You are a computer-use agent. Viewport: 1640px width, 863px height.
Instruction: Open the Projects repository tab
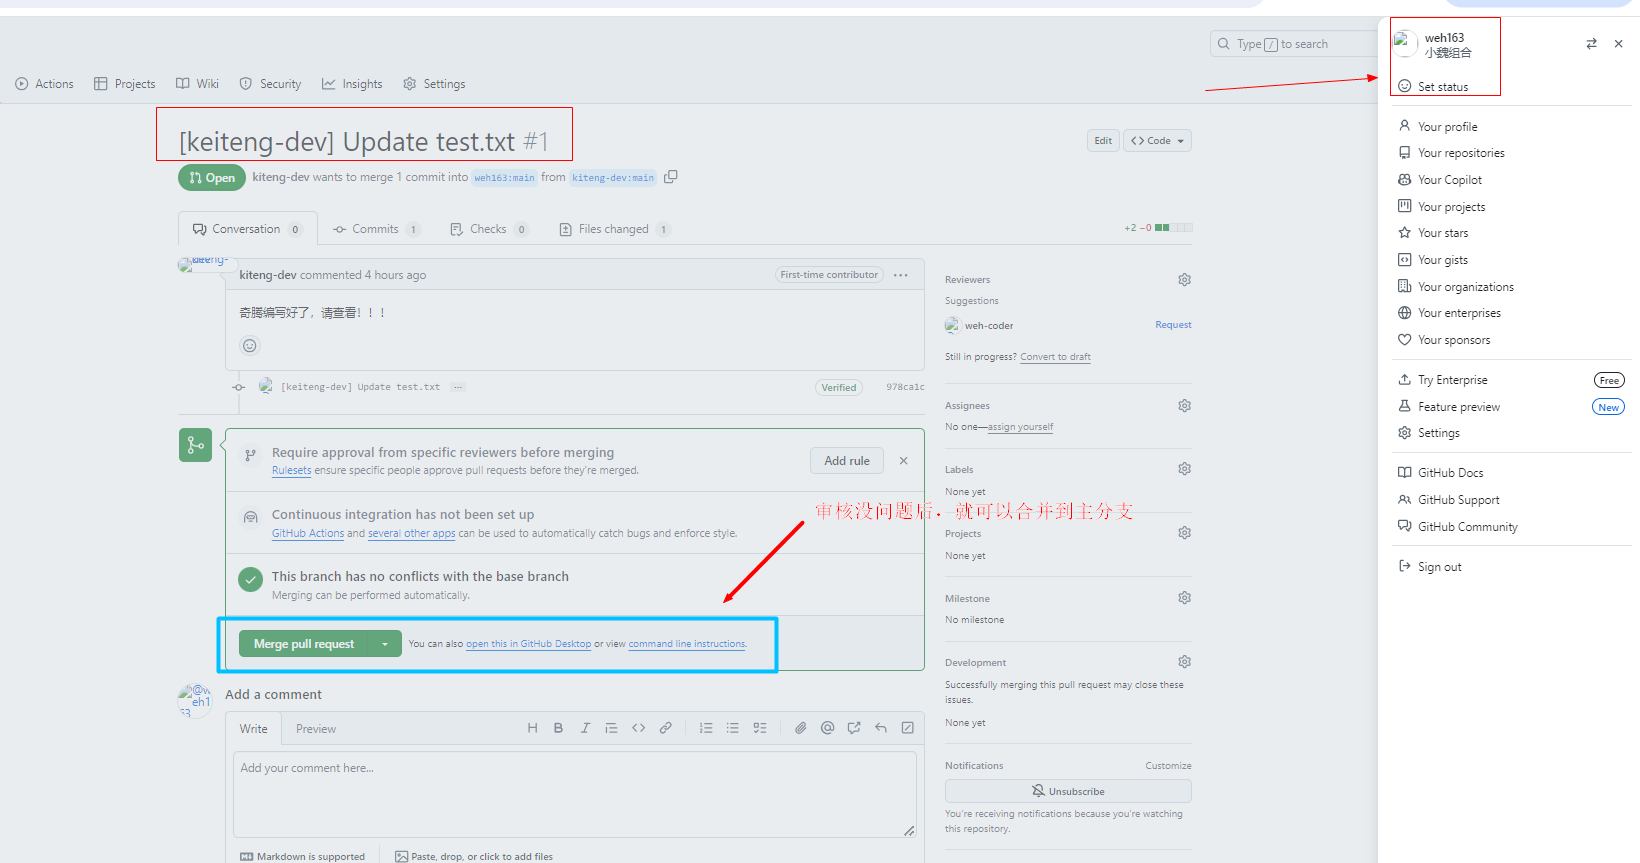point(124,84)
